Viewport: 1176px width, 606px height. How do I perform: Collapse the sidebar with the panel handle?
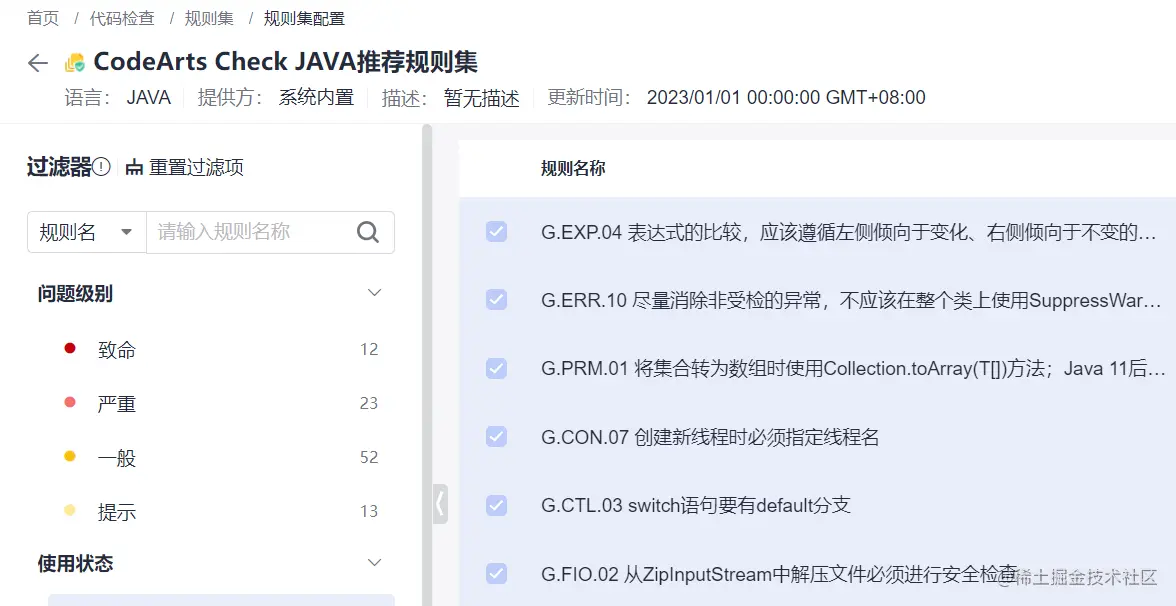[440, 503]
